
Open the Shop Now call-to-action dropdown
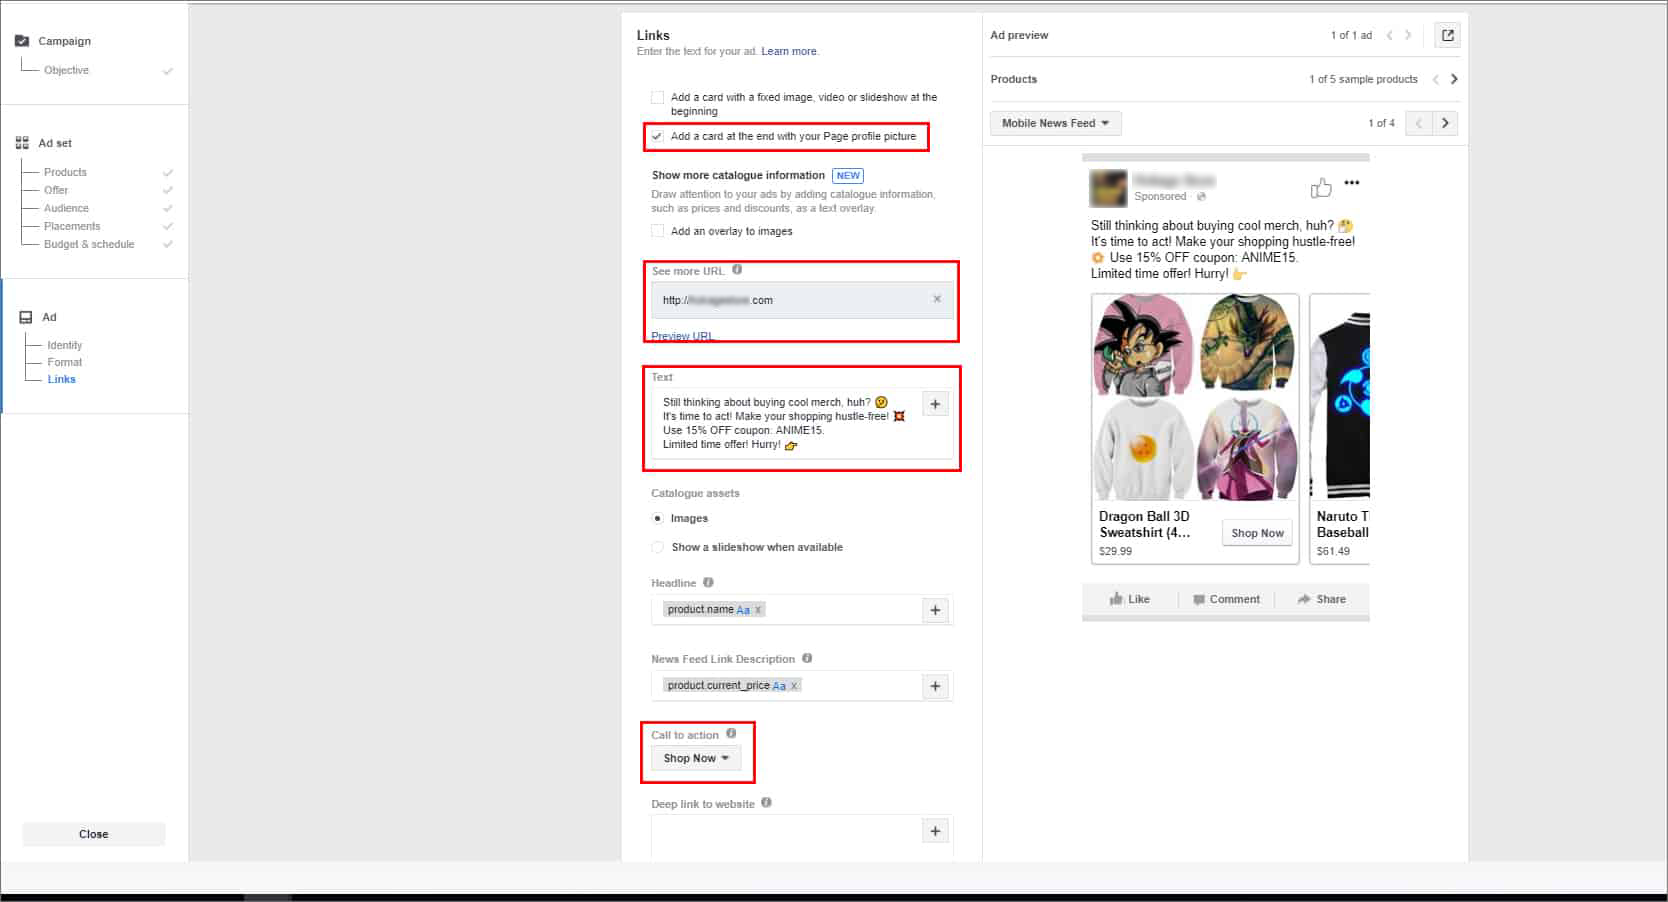tap(695, 758)
